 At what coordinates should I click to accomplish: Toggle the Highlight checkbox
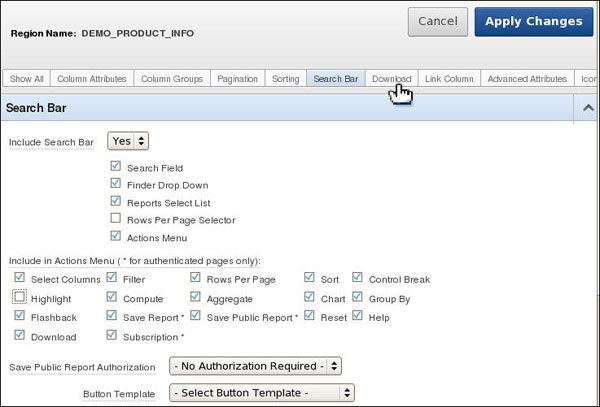20,298
